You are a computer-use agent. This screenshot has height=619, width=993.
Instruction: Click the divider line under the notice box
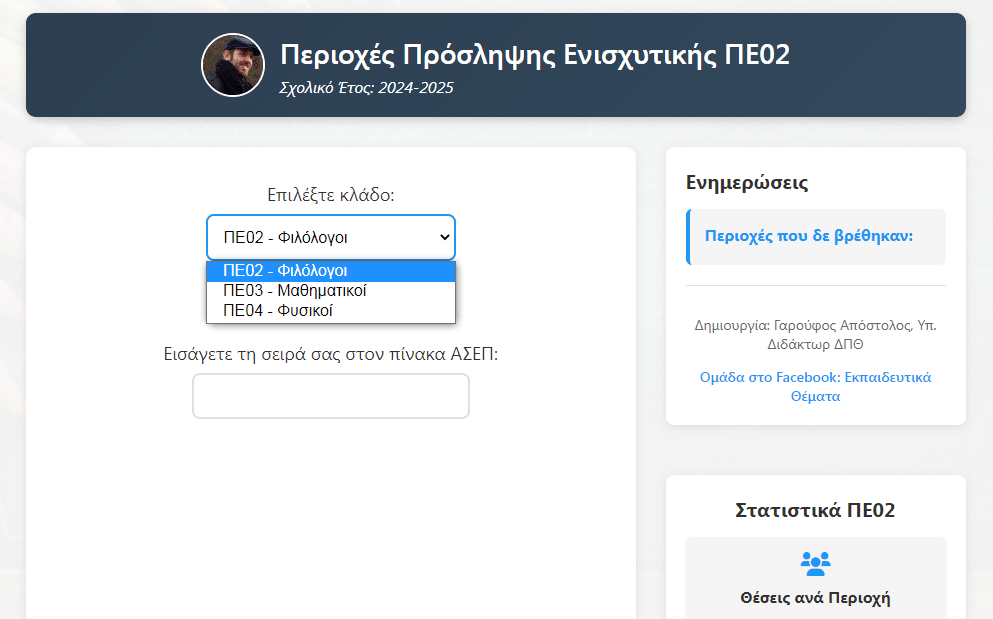tap(815, 286)
